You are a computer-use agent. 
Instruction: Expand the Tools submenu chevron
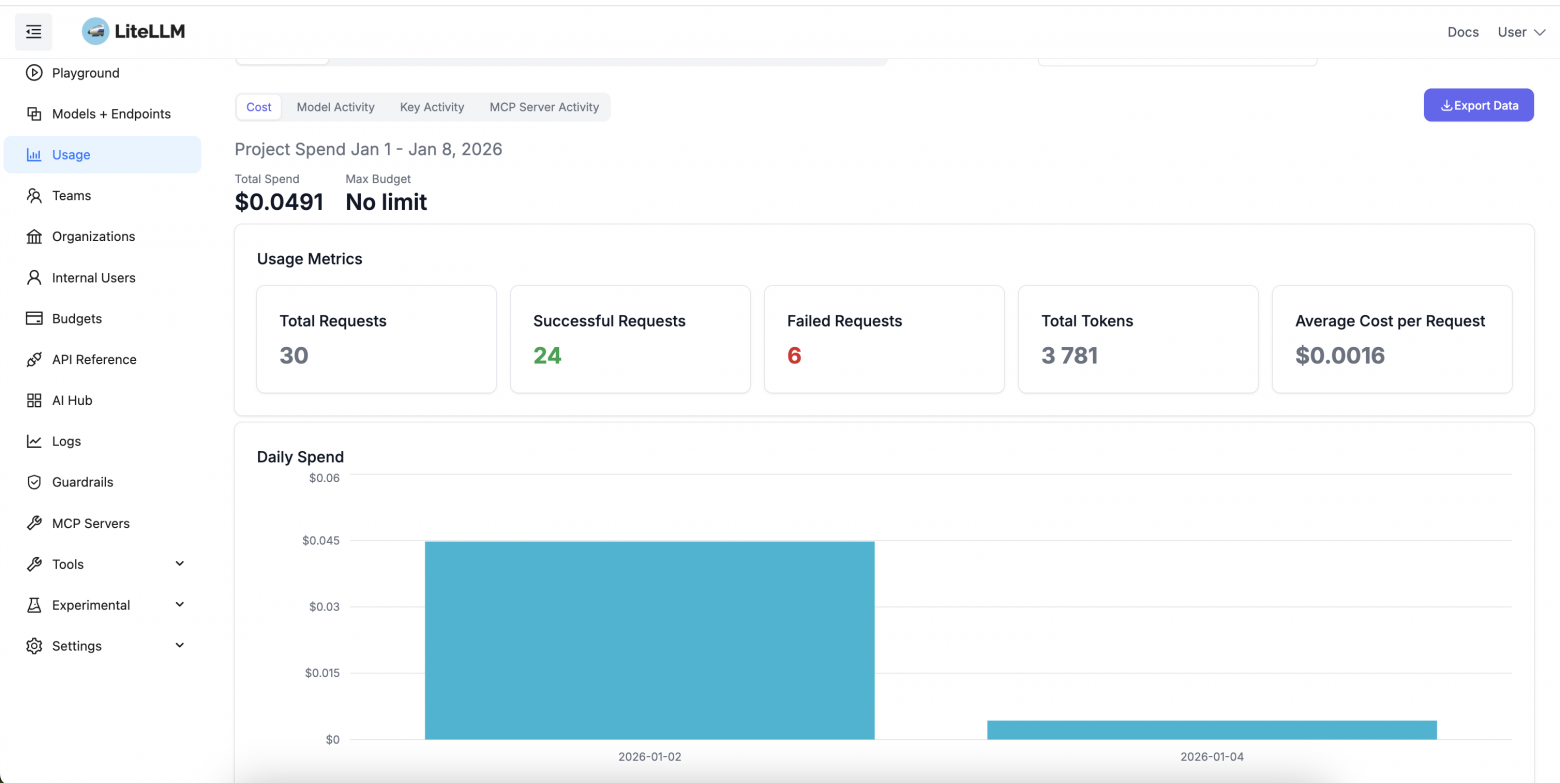(180, 564)
